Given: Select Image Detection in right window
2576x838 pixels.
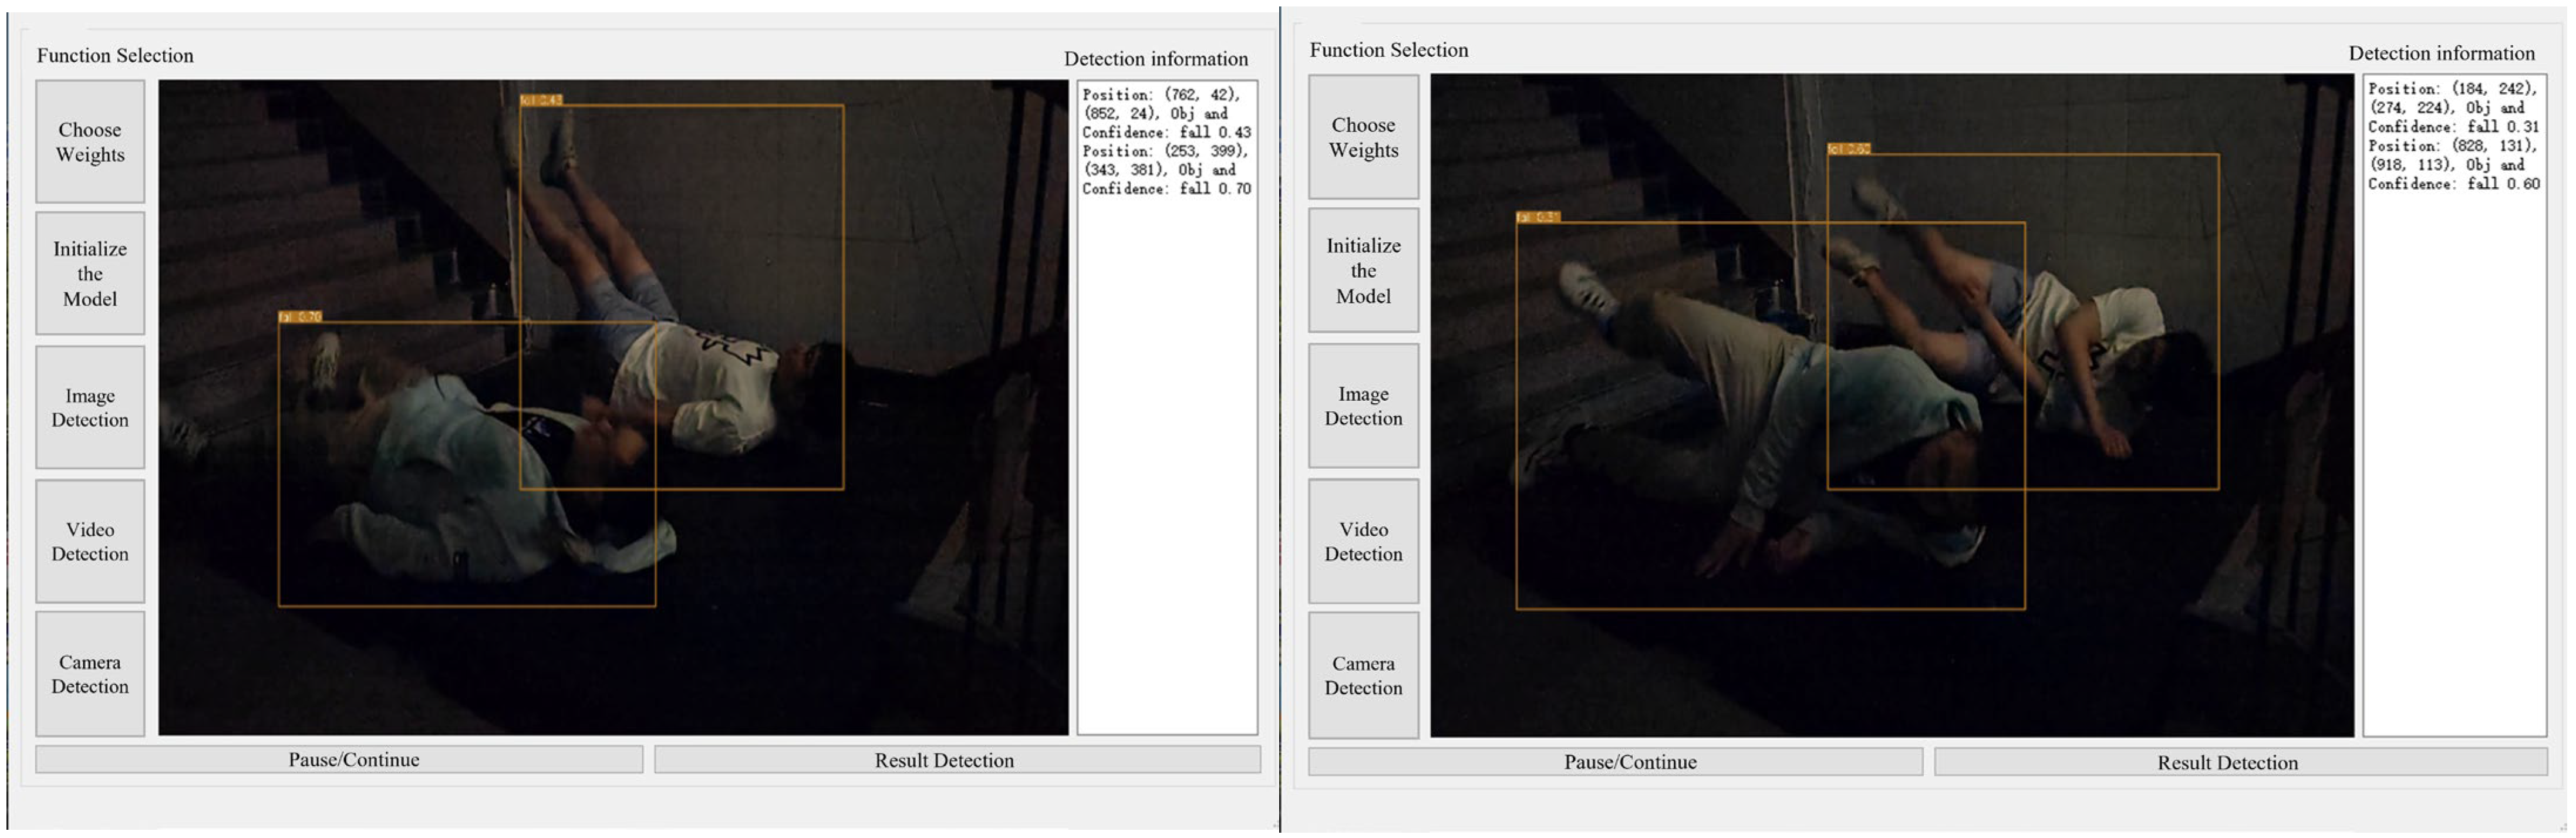Looking at the screenshot, I should pos(1363,405).
